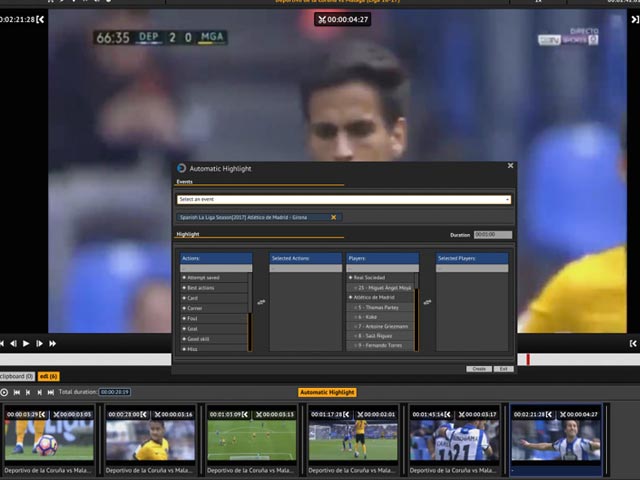Click the Highlight section header

[188, 234]
